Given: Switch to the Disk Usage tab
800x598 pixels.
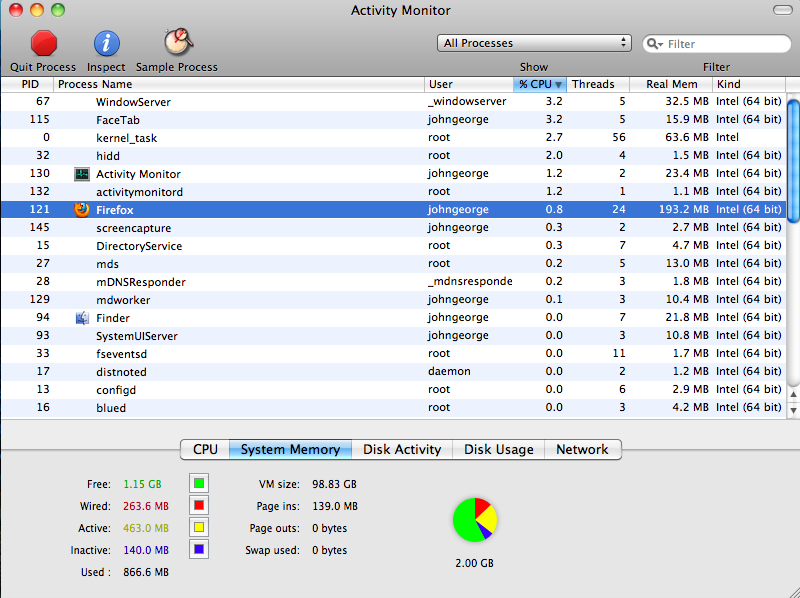Looking at the screenshot, I should click(498, 450).
